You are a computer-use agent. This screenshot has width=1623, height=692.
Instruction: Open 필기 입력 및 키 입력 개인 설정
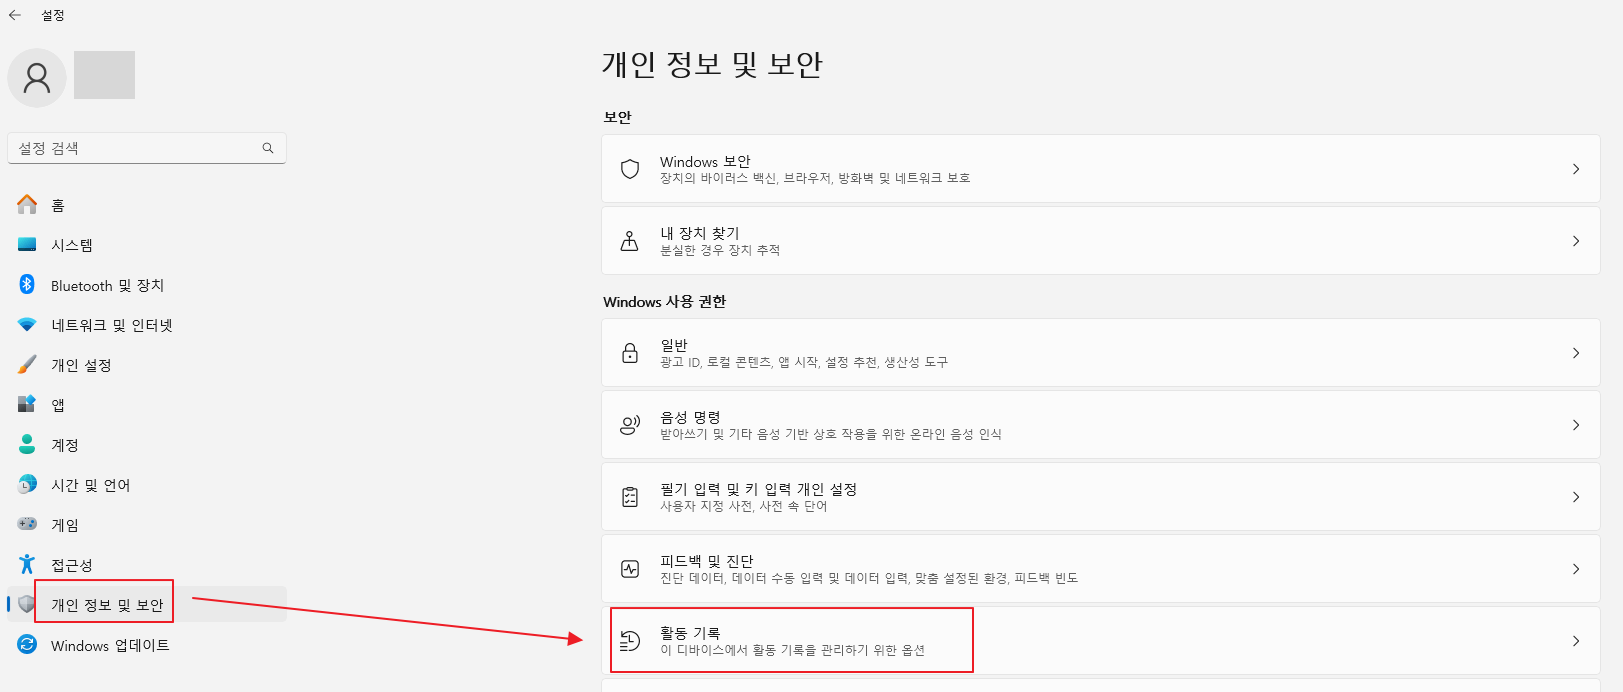1101,497
